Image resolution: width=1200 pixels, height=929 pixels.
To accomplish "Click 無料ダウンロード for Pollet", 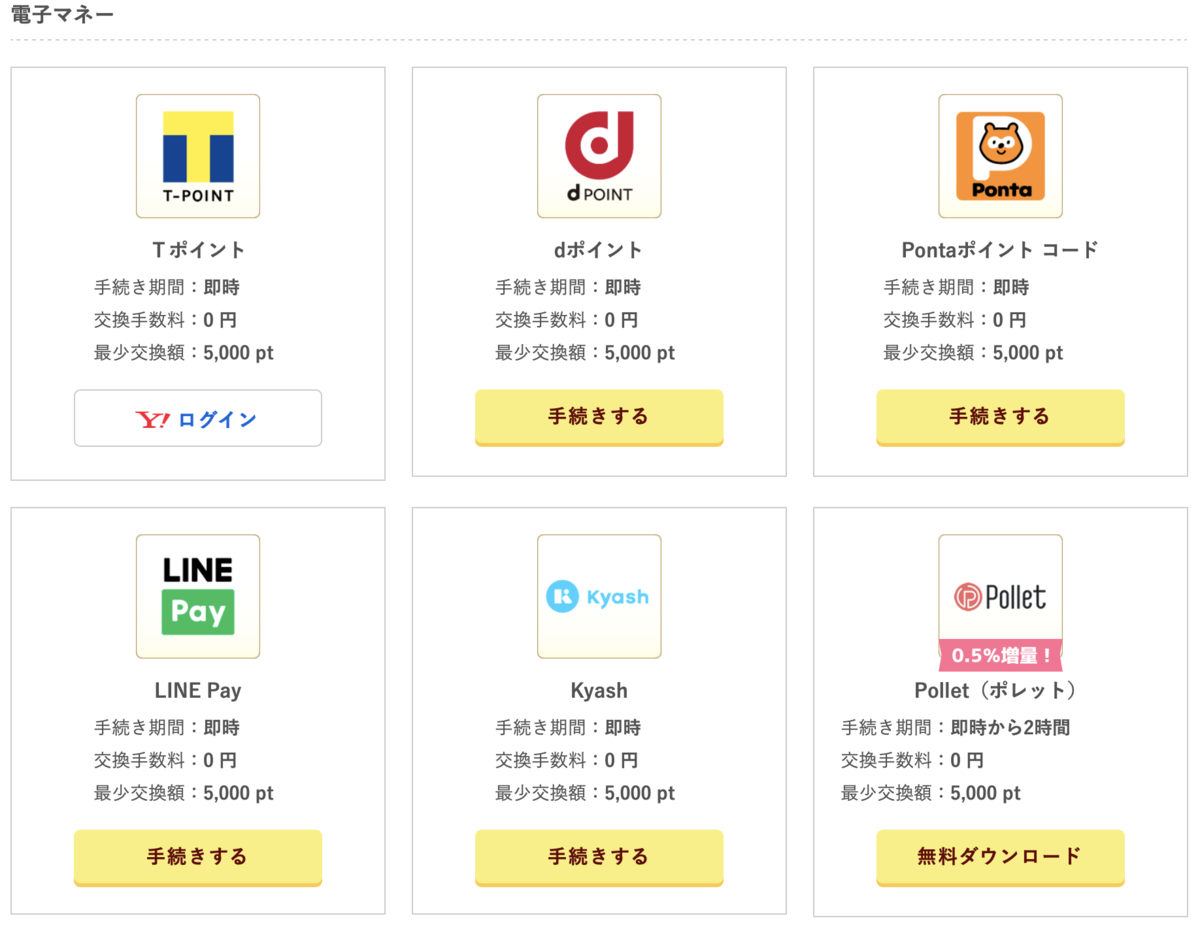I will tap(1000, 858).
